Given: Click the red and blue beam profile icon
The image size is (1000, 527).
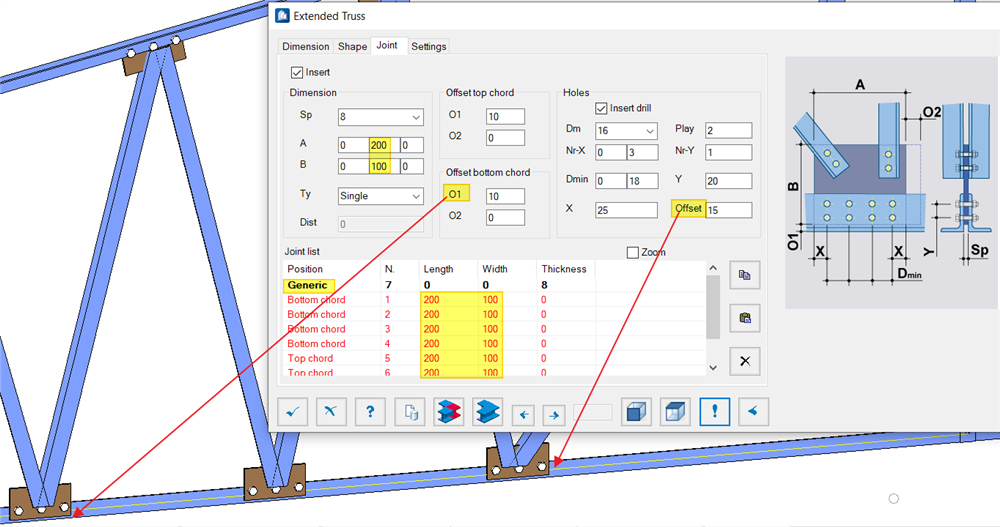Looking at the screenshot, I should click(x=448, y=412).
